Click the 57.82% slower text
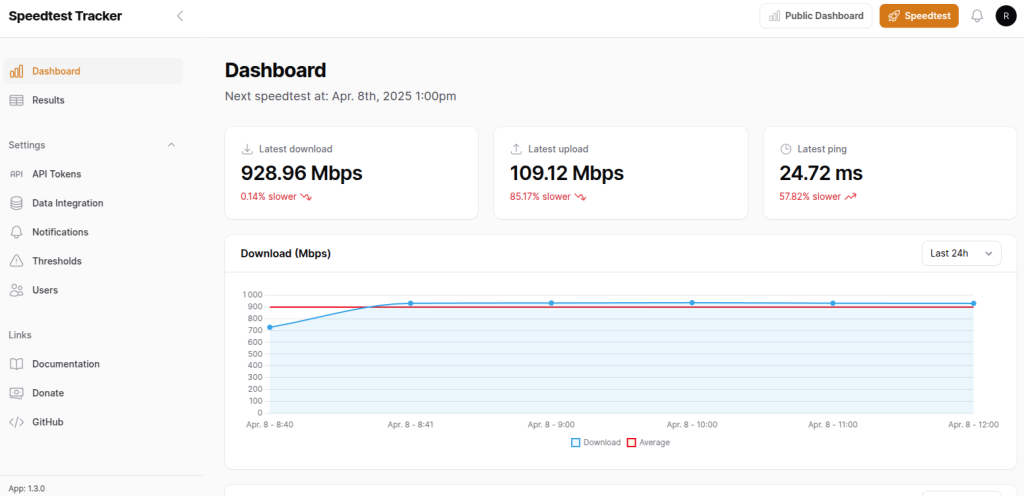The image size is (1024, 496). click(810, 196)
